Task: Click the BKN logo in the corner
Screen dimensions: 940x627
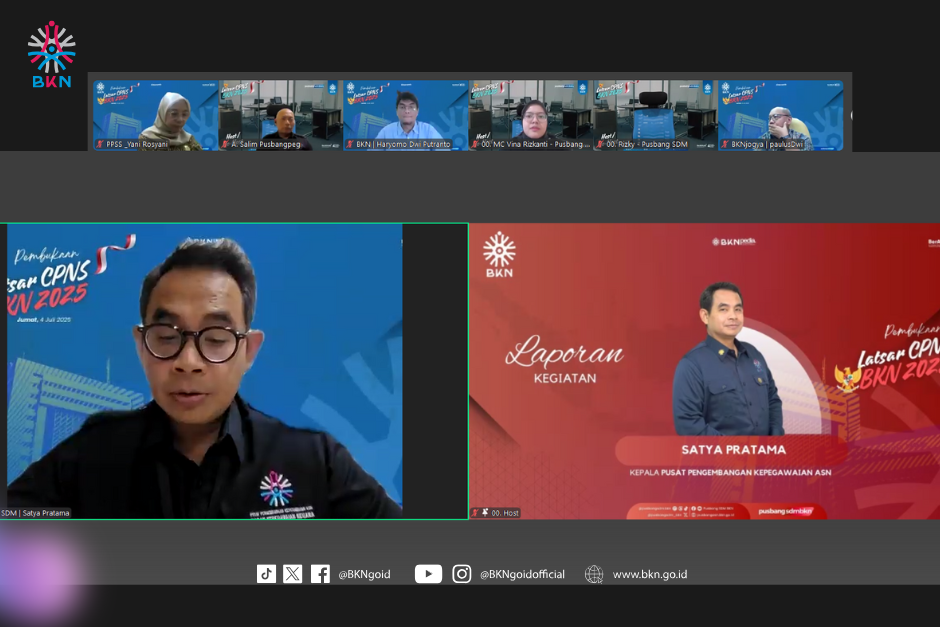Action: pos(51,54)
